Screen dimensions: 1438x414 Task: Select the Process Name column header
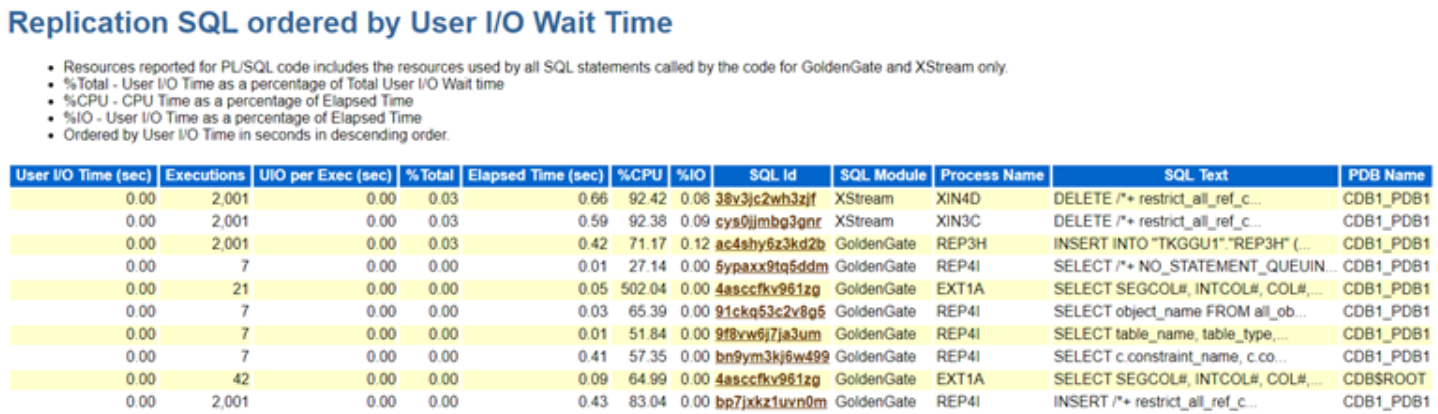992,176
